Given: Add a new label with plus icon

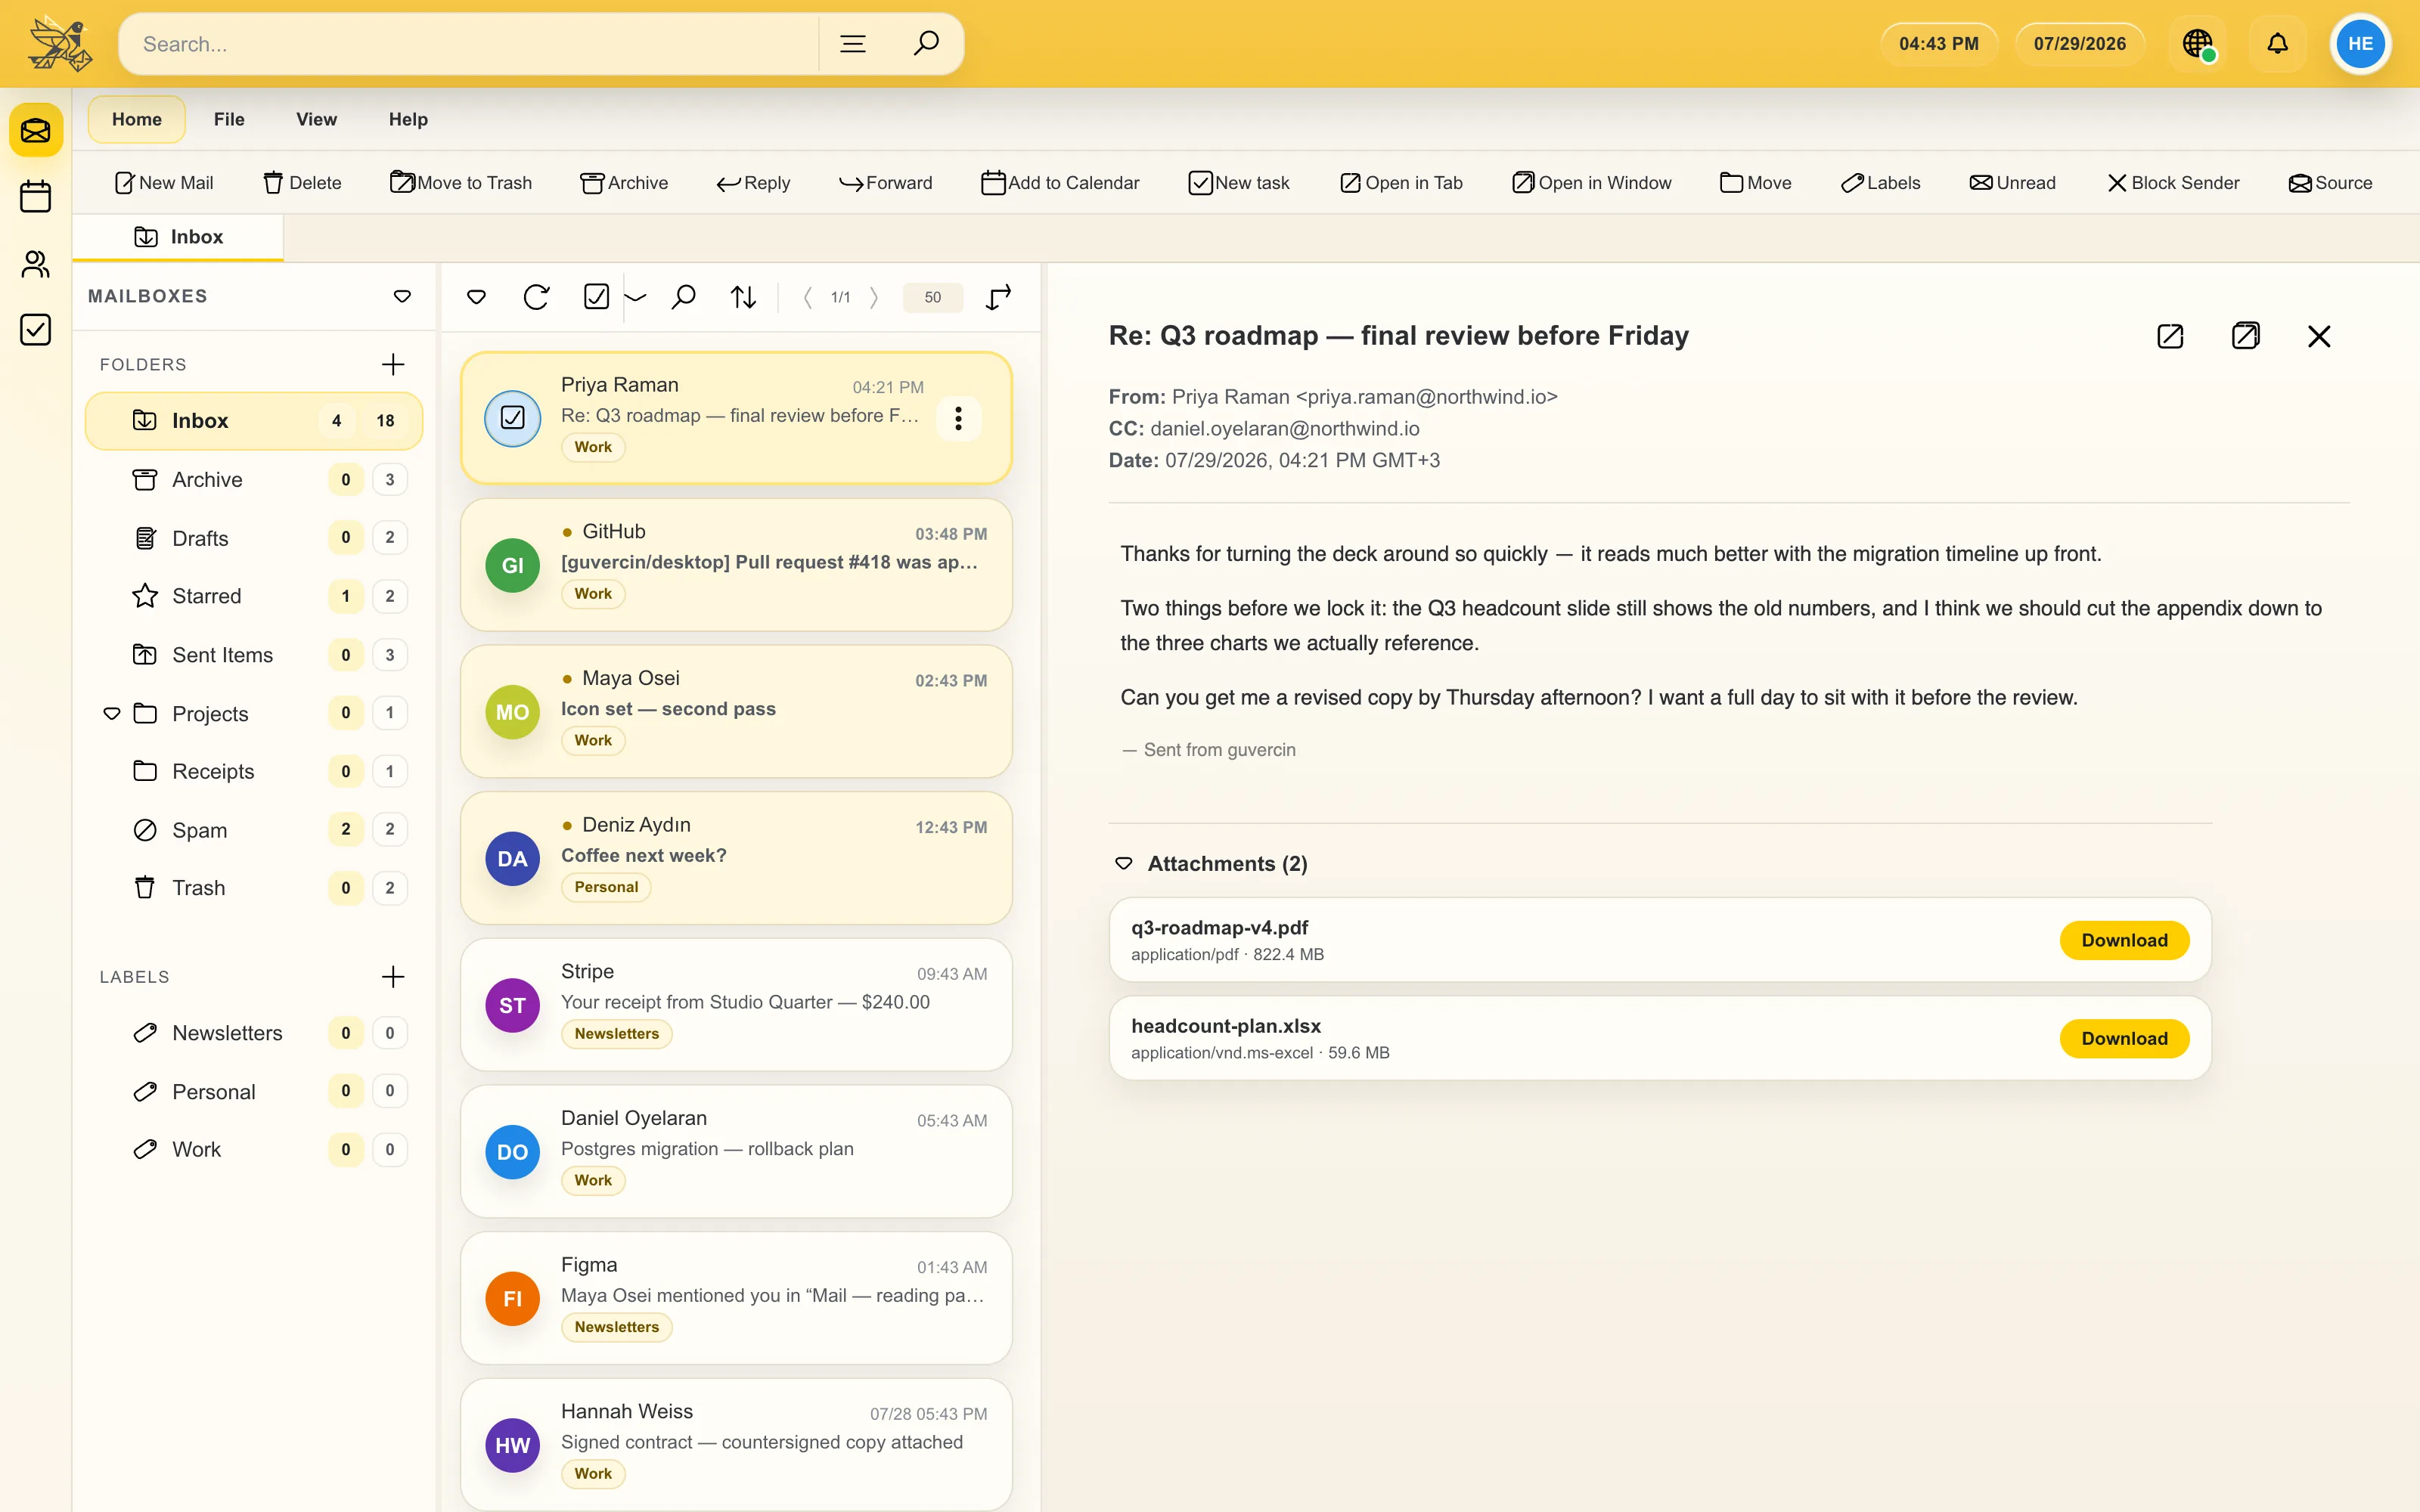Looking at the screenshot, I should pyautogui.click(x=393, y=976).
